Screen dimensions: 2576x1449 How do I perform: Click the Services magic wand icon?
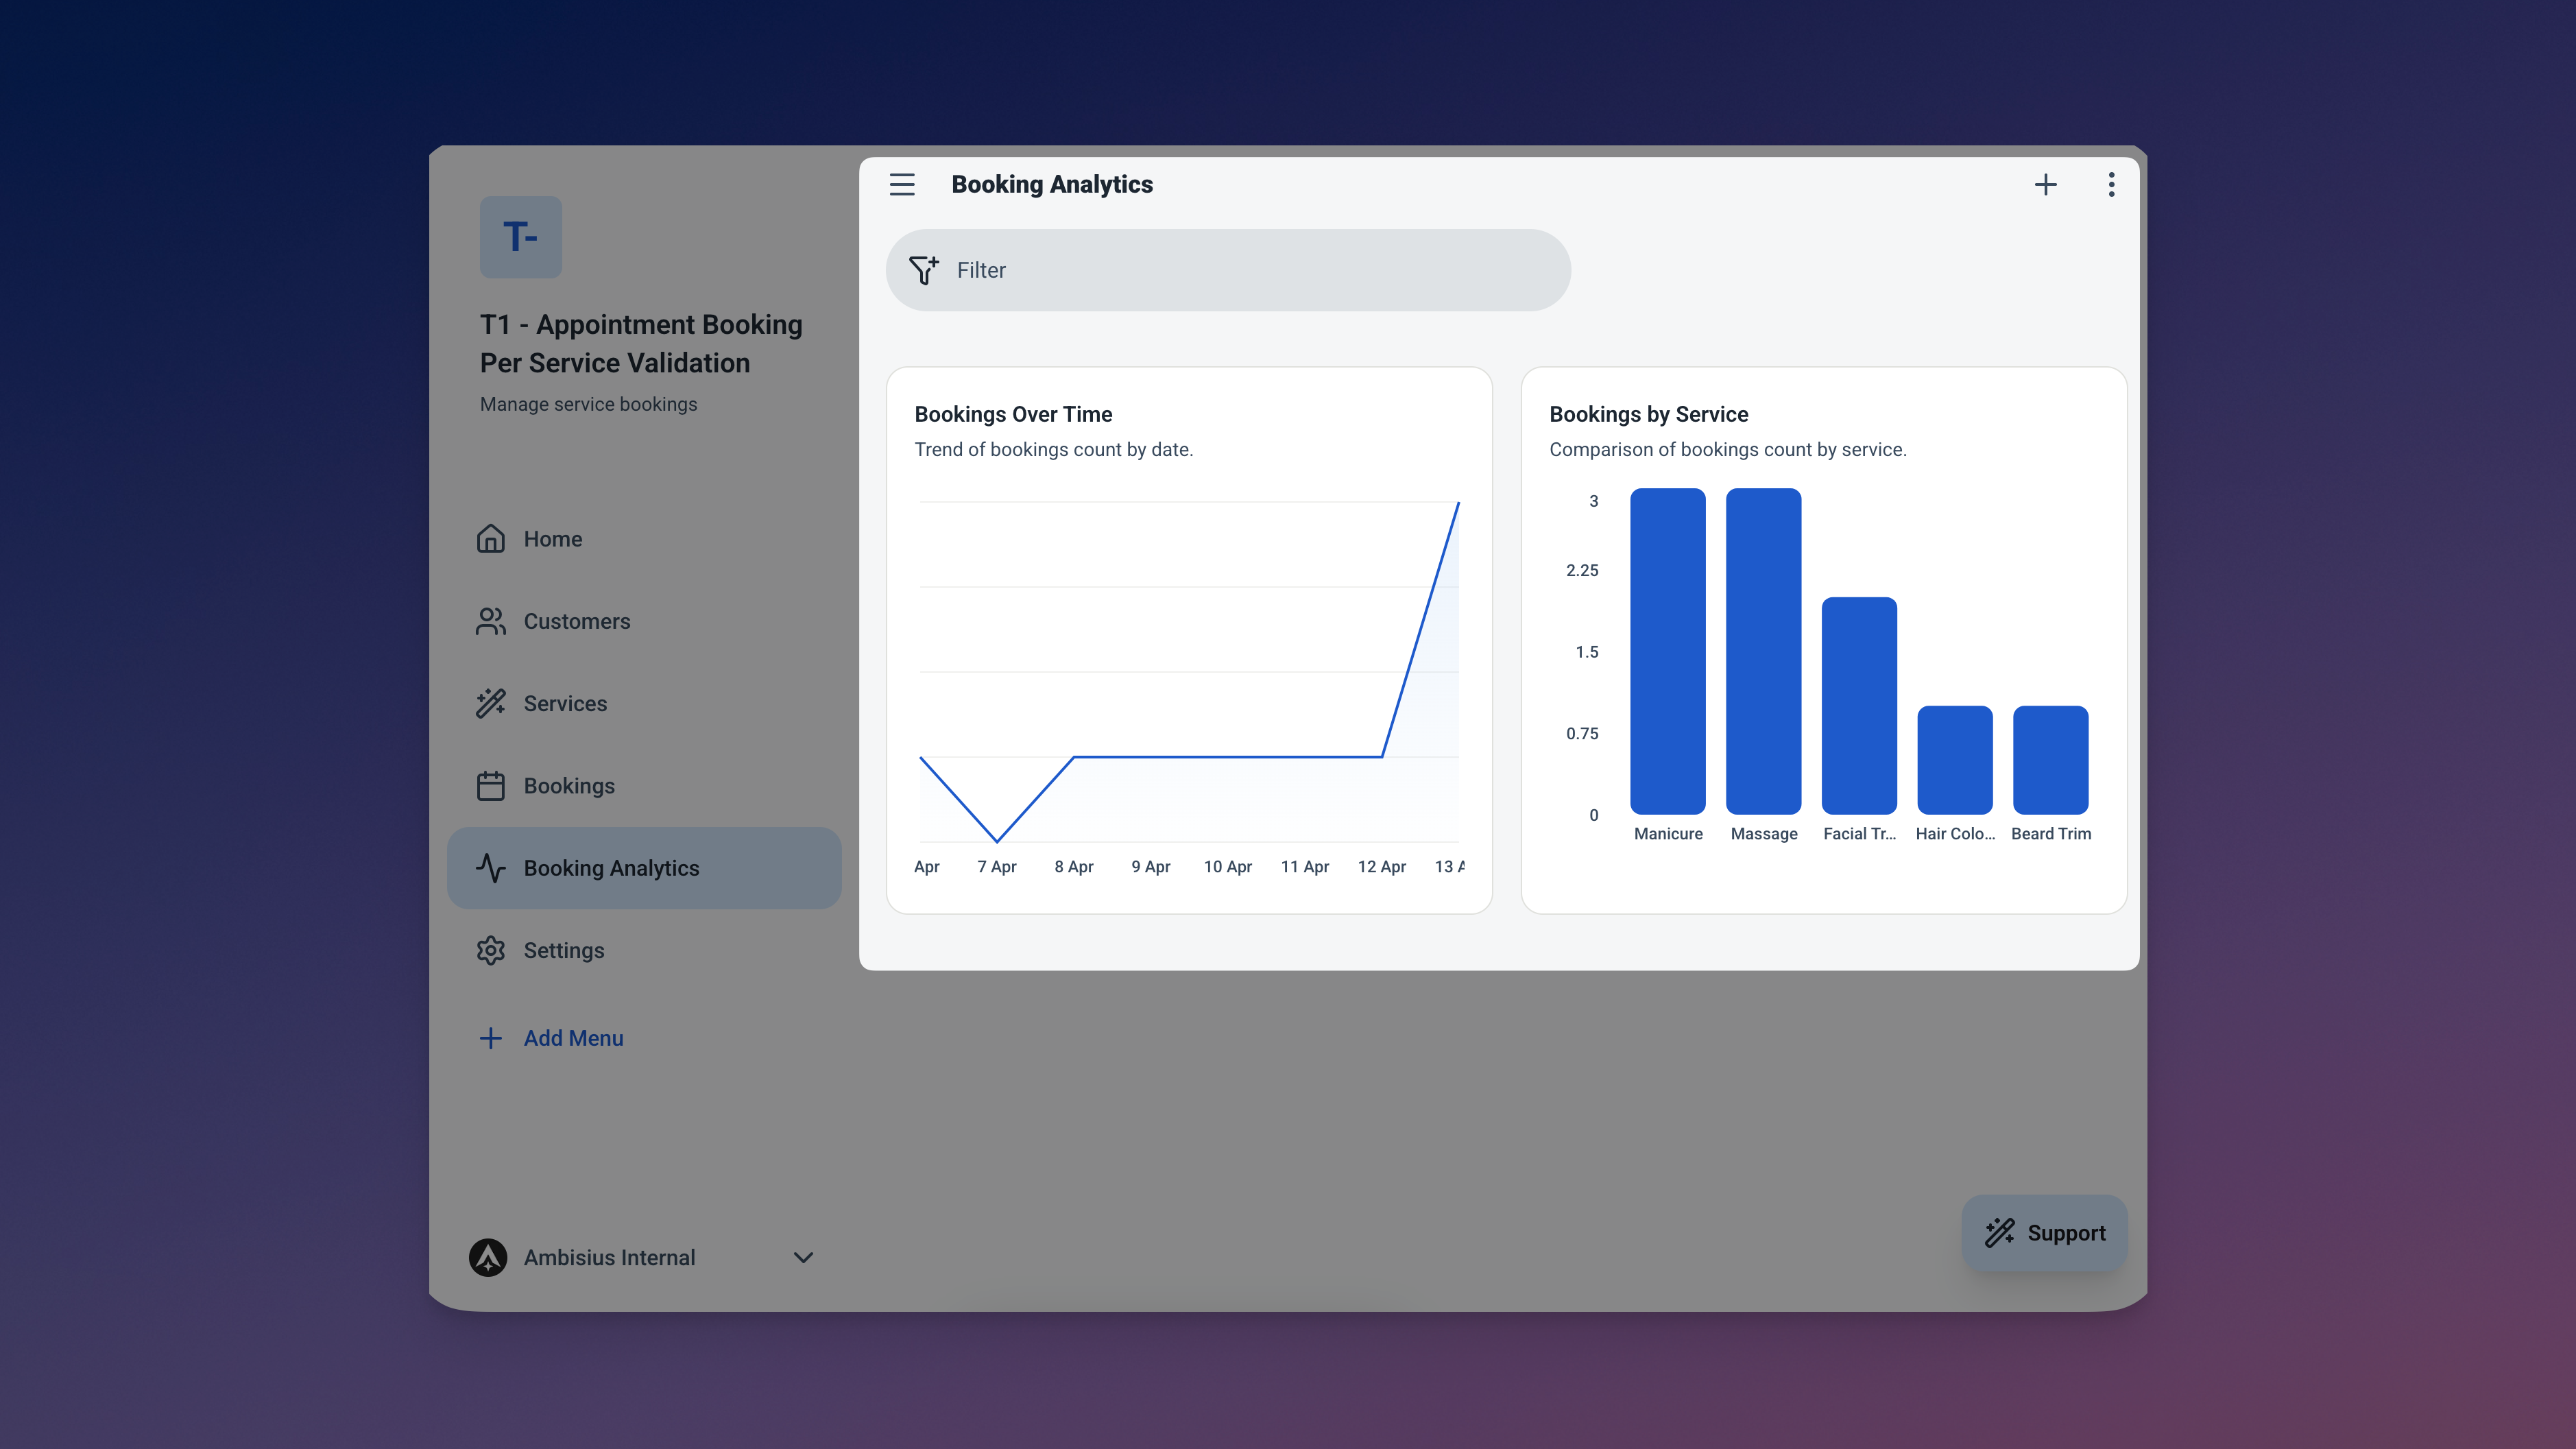click(x=490, y=703)
